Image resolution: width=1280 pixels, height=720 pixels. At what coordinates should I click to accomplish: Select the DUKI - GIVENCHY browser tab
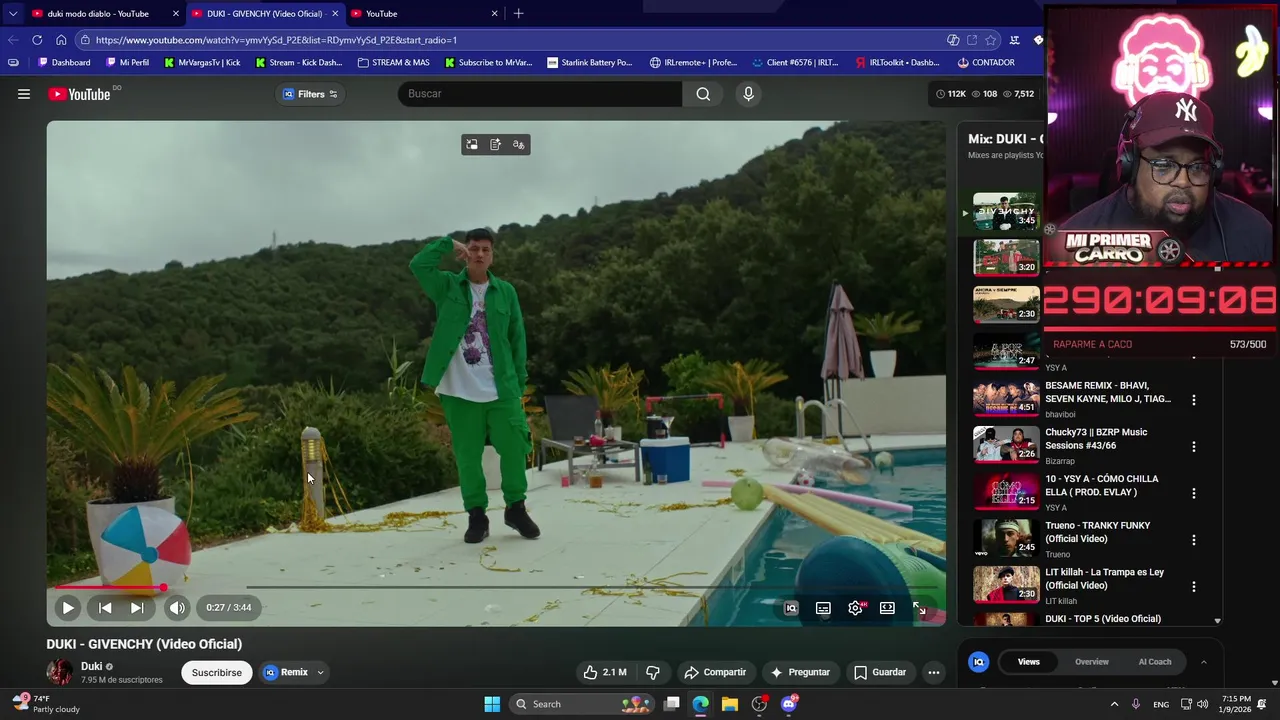click(x=265, y=13)
